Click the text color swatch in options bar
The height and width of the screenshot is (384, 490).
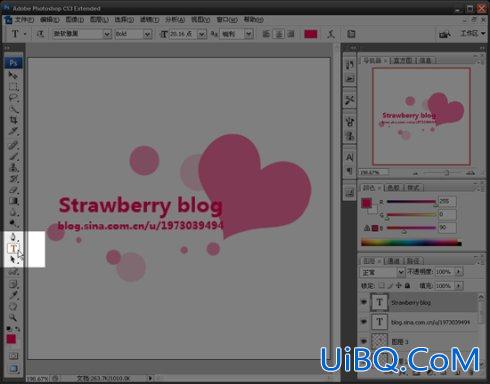[311, 34]
